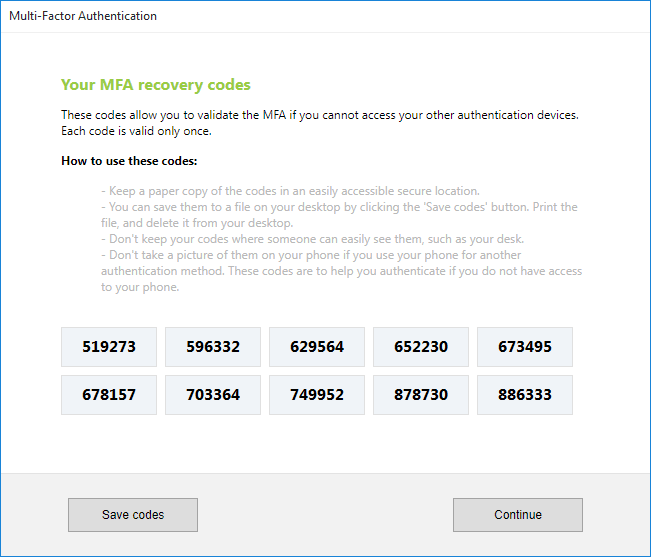Select recovery code 878730

coord(421,395)
